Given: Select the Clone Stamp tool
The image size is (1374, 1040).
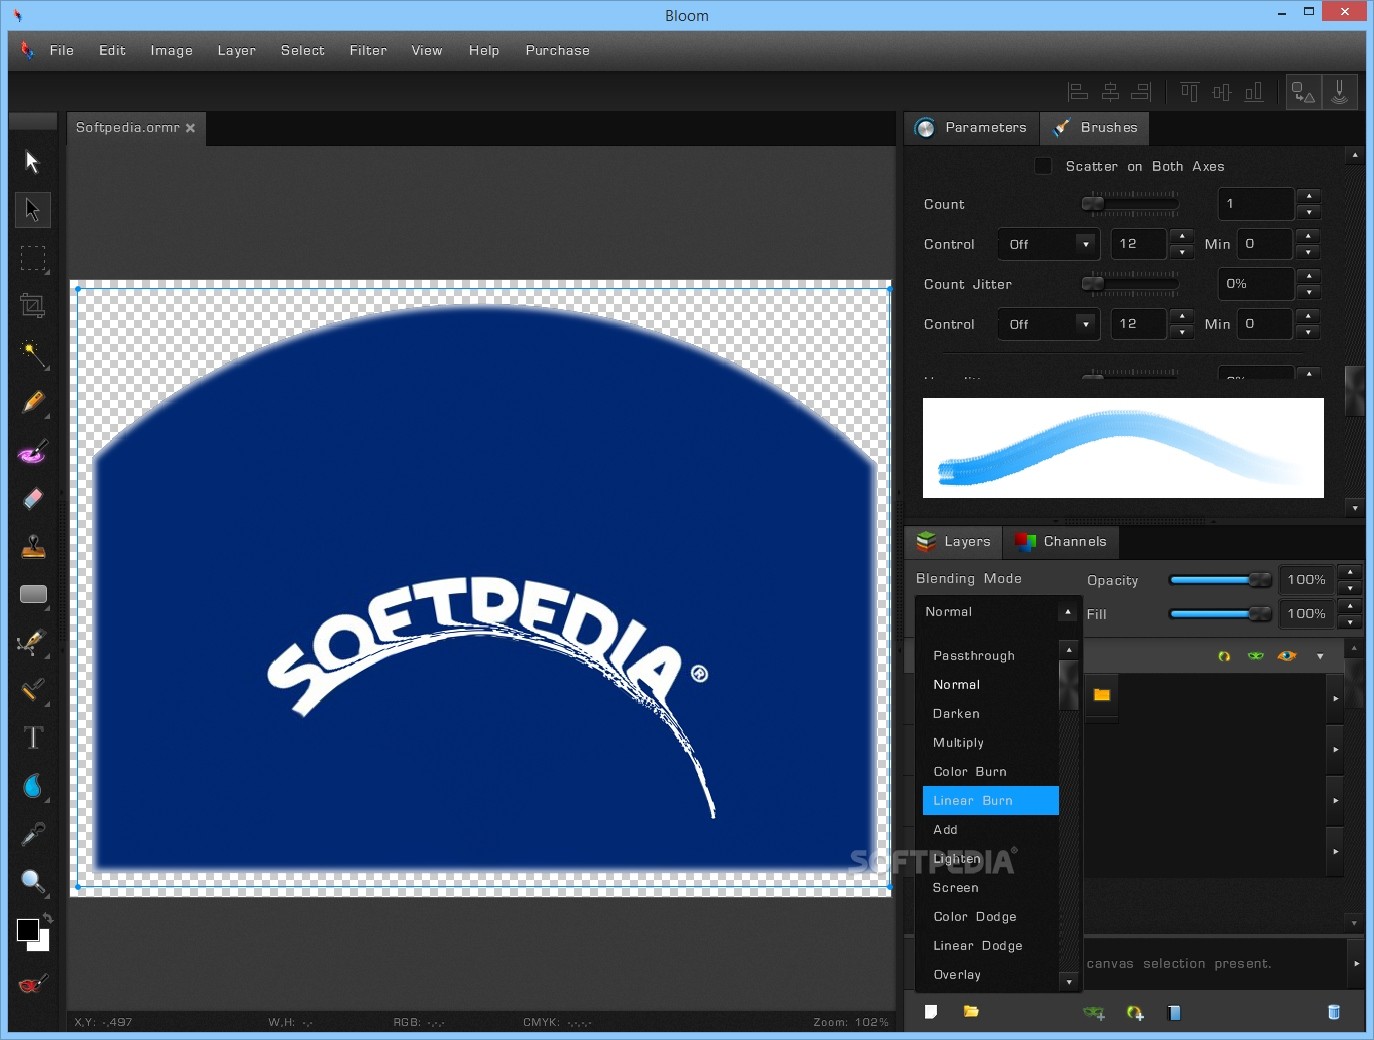Looking at the screenshot, I should click(x=32, y=547).
